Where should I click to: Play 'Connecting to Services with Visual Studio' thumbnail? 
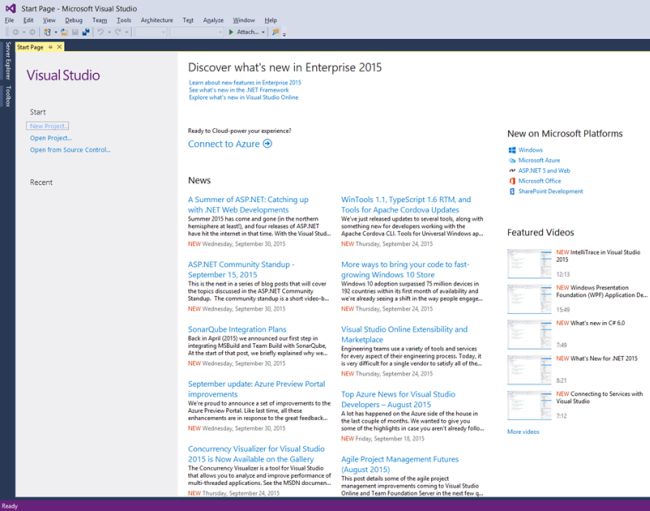529,405
